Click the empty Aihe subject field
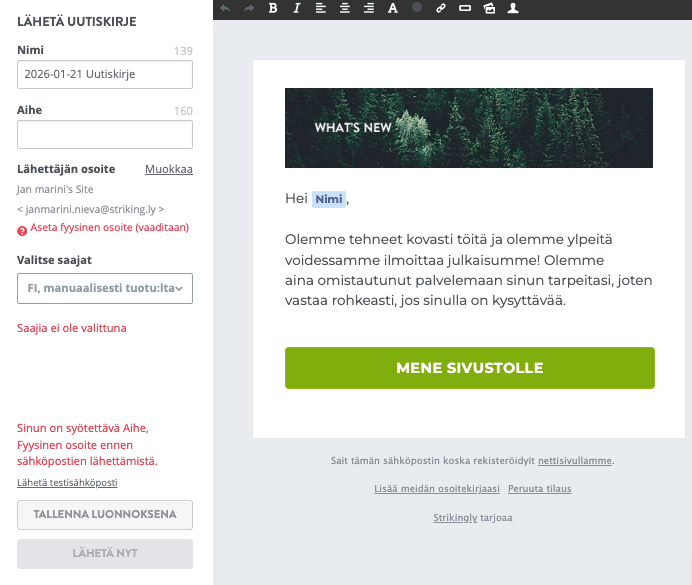 [x=105, y=135]
